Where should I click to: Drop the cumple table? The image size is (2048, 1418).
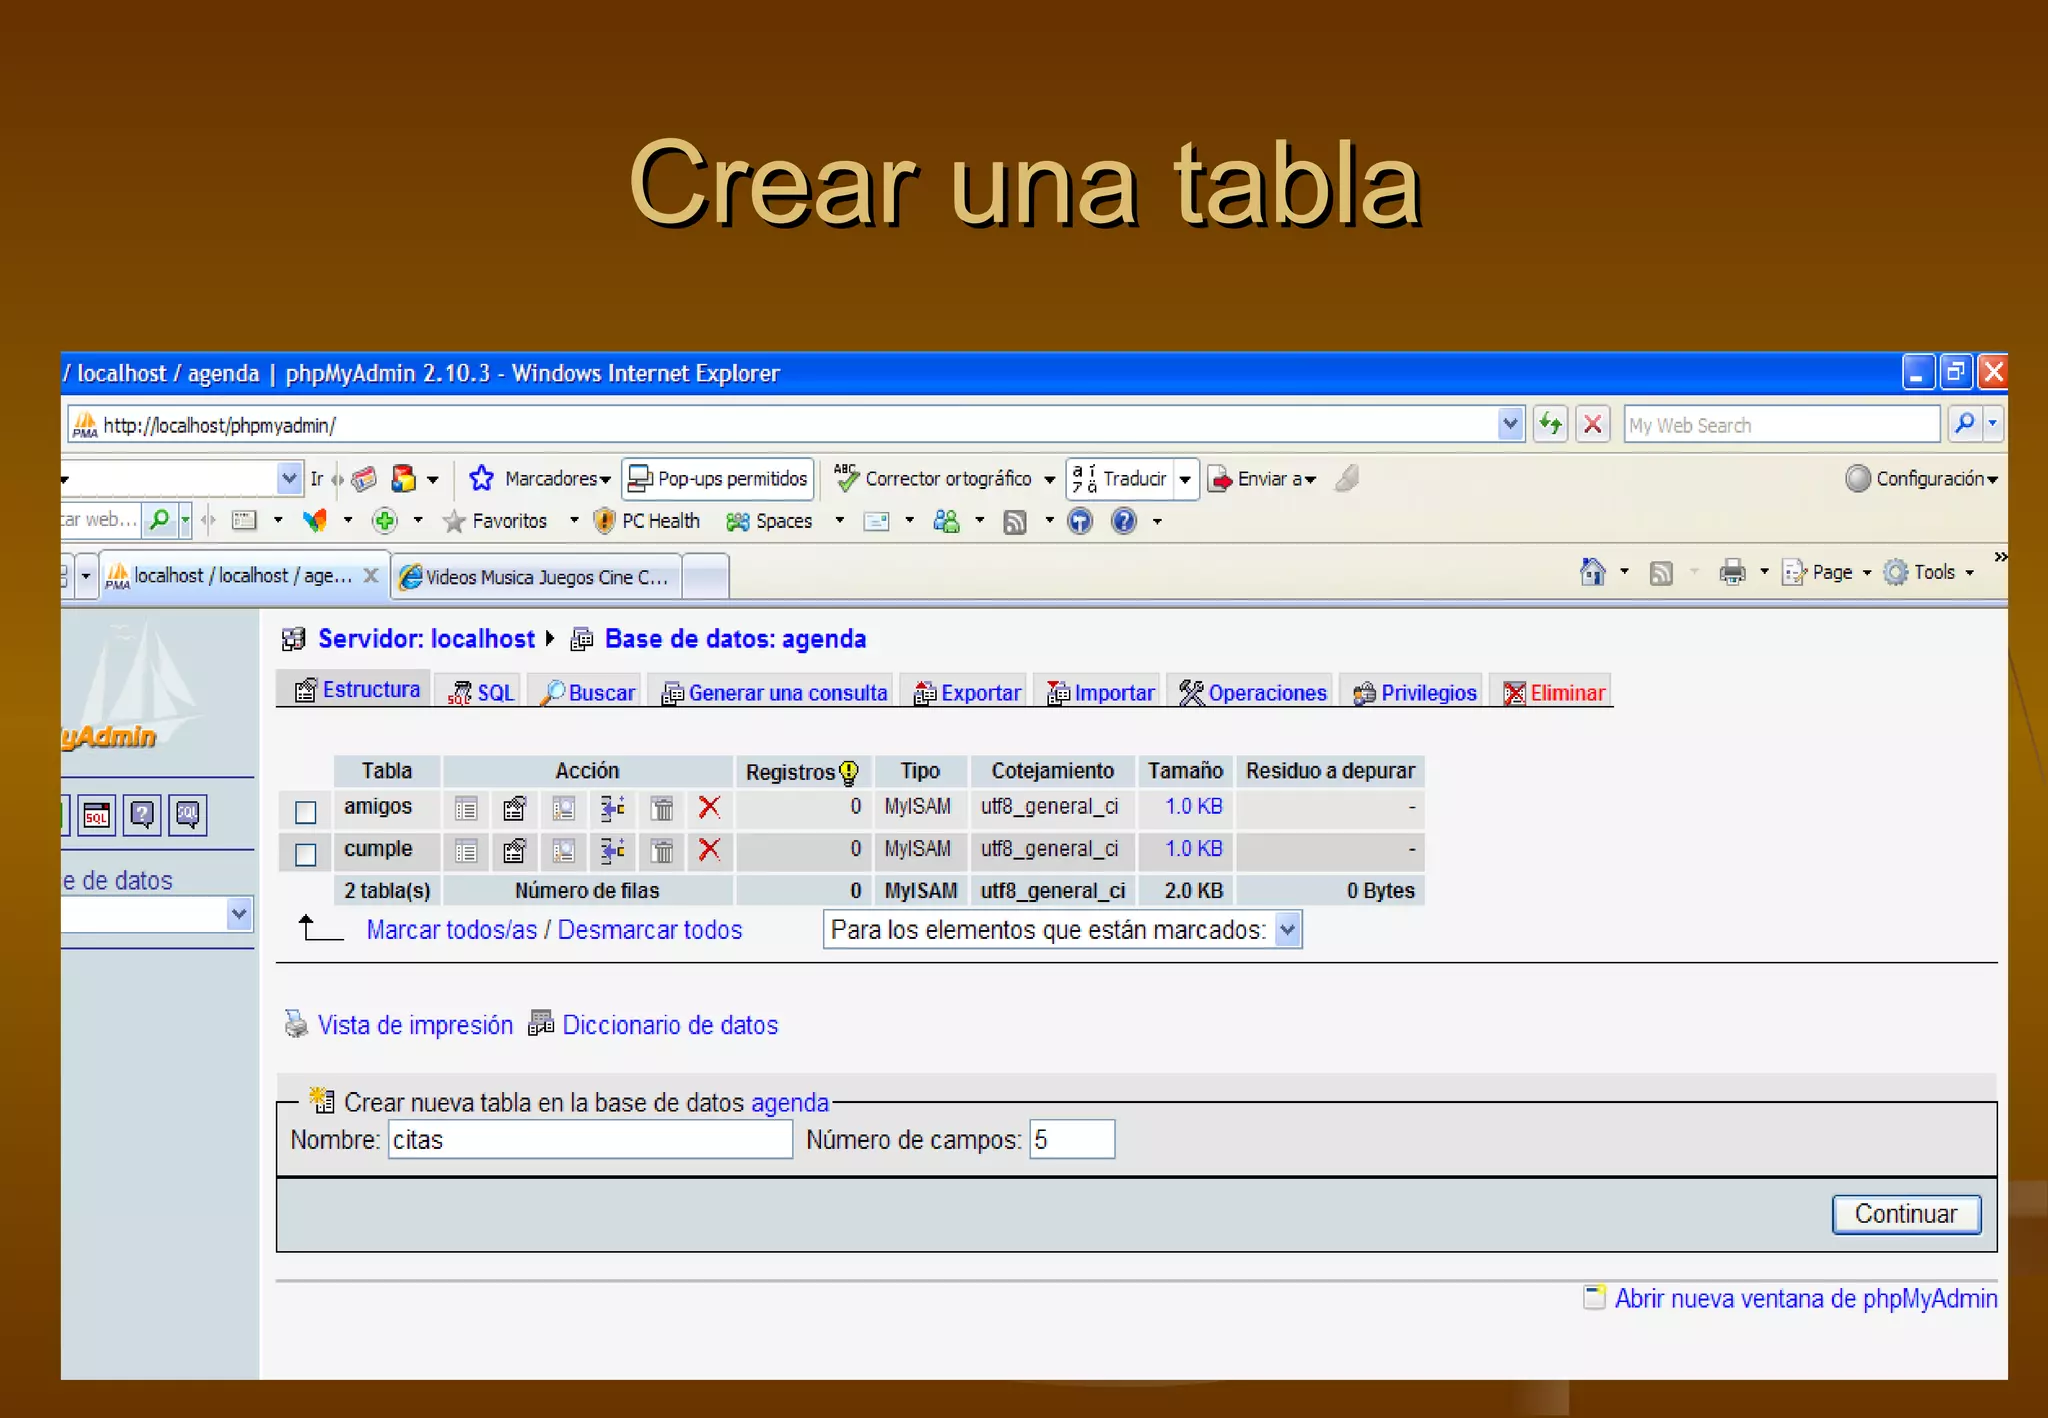pyautogui.click(x=710, y=850)
